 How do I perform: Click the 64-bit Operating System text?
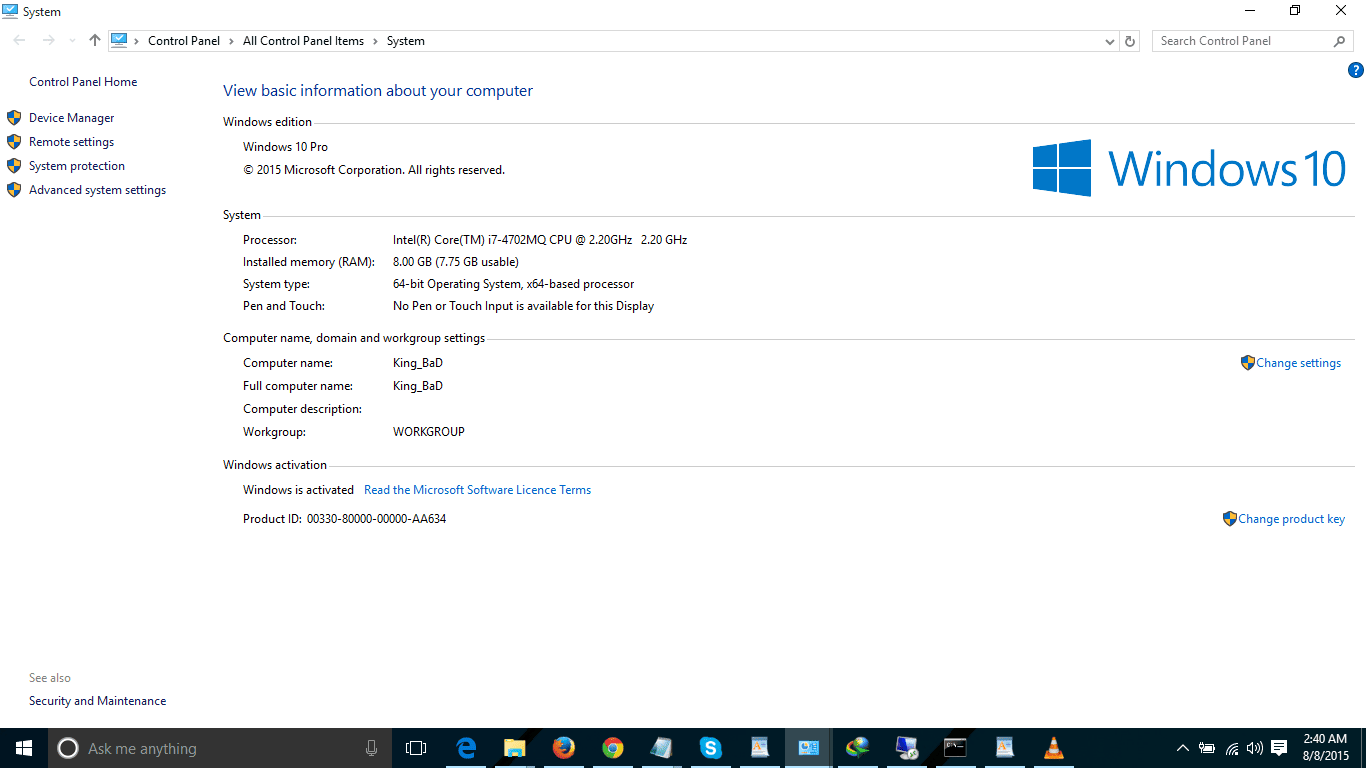point(513,284)
